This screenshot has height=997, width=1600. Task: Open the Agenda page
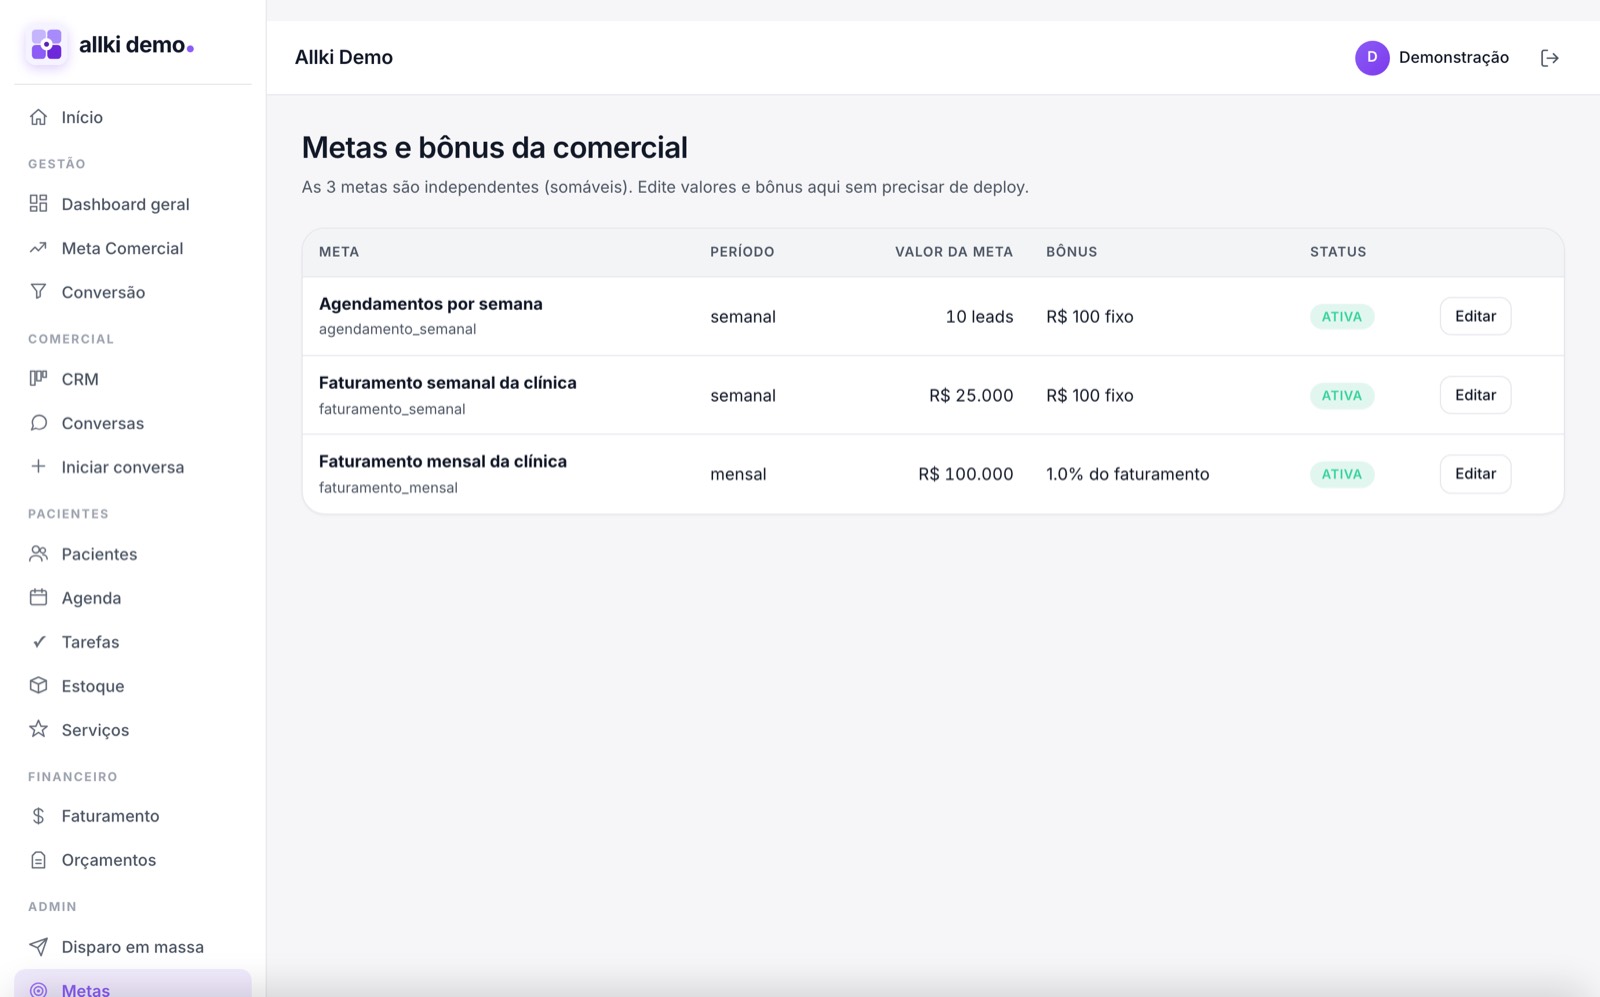point(133,598)
